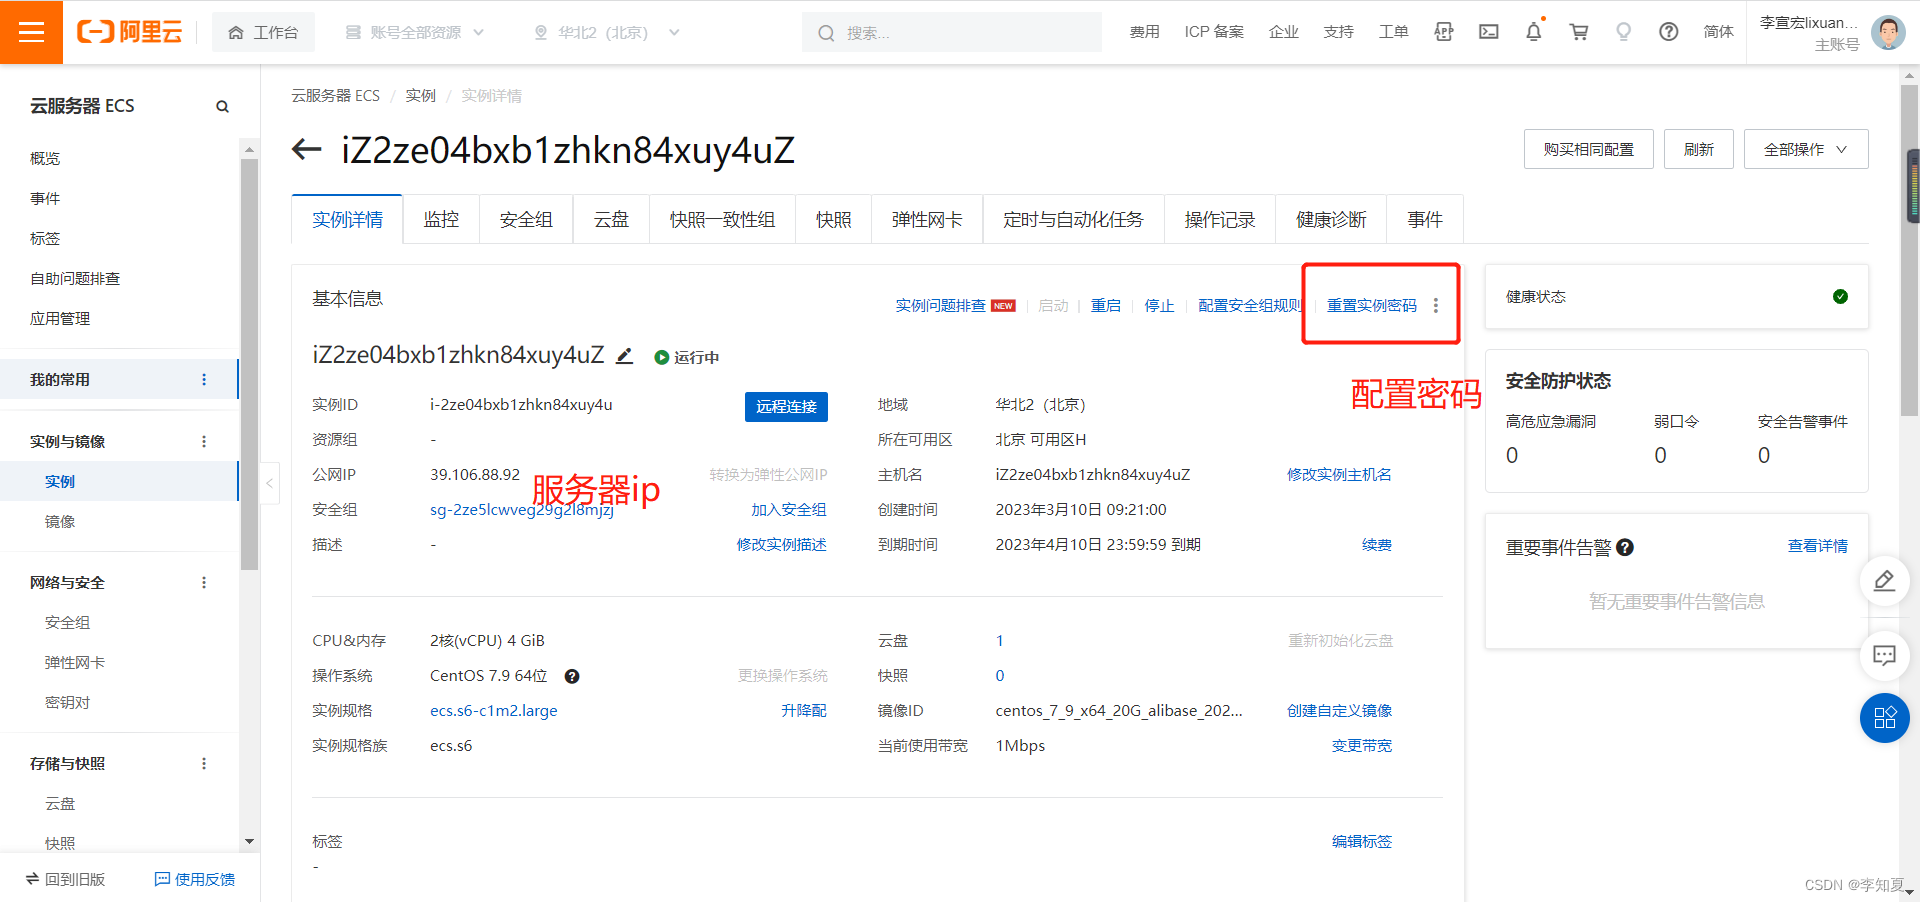Open options dots for 存储与快照

[x=204, y=764]
